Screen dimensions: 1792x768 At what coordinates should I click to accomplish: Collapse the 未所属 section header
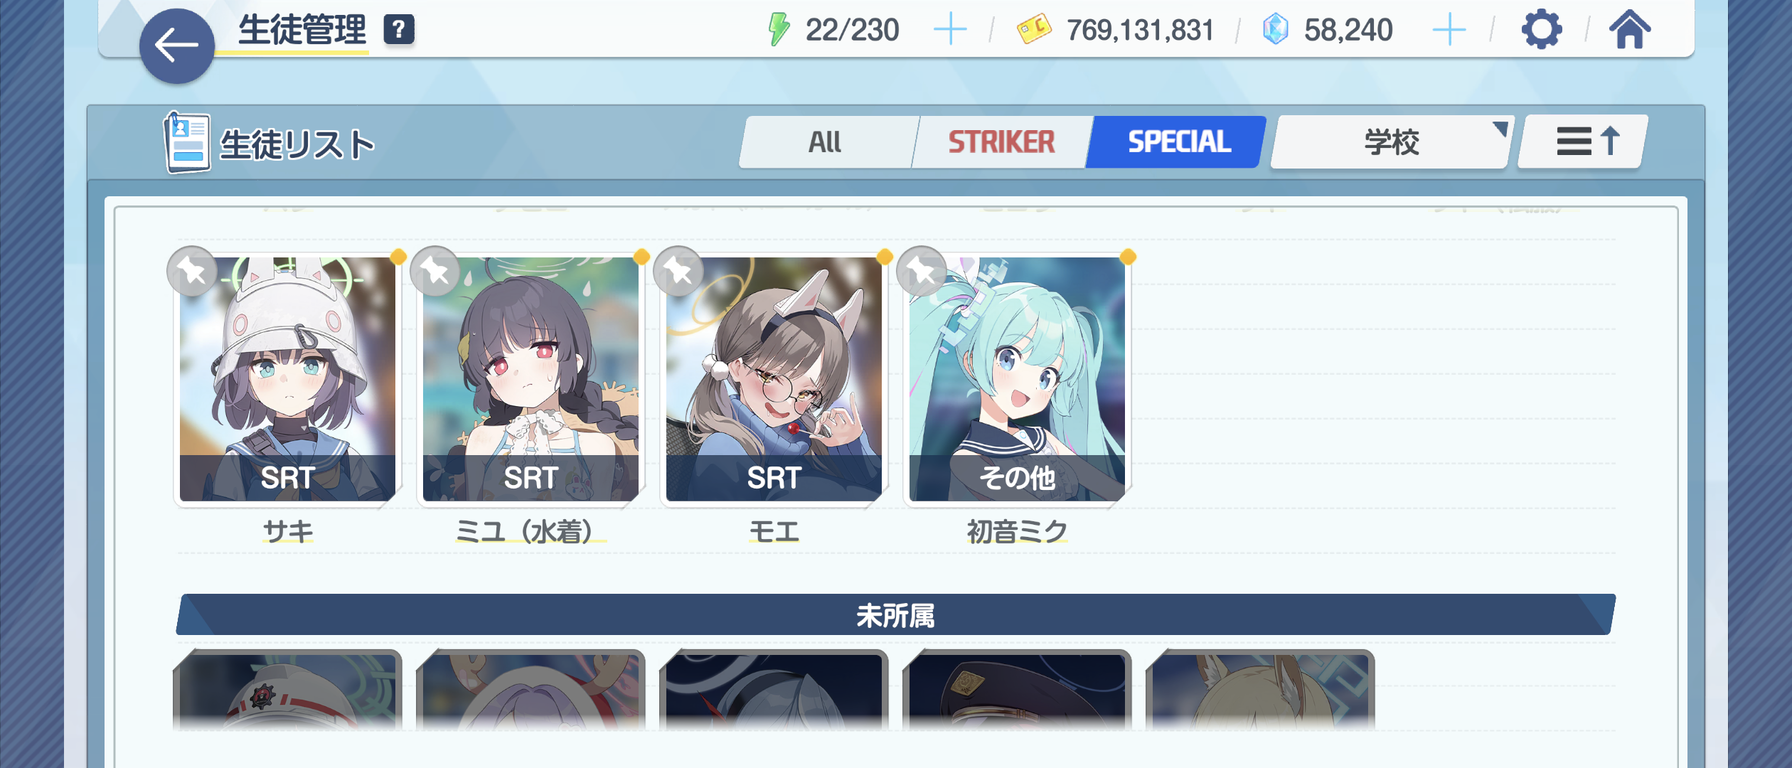pos(895,615)
